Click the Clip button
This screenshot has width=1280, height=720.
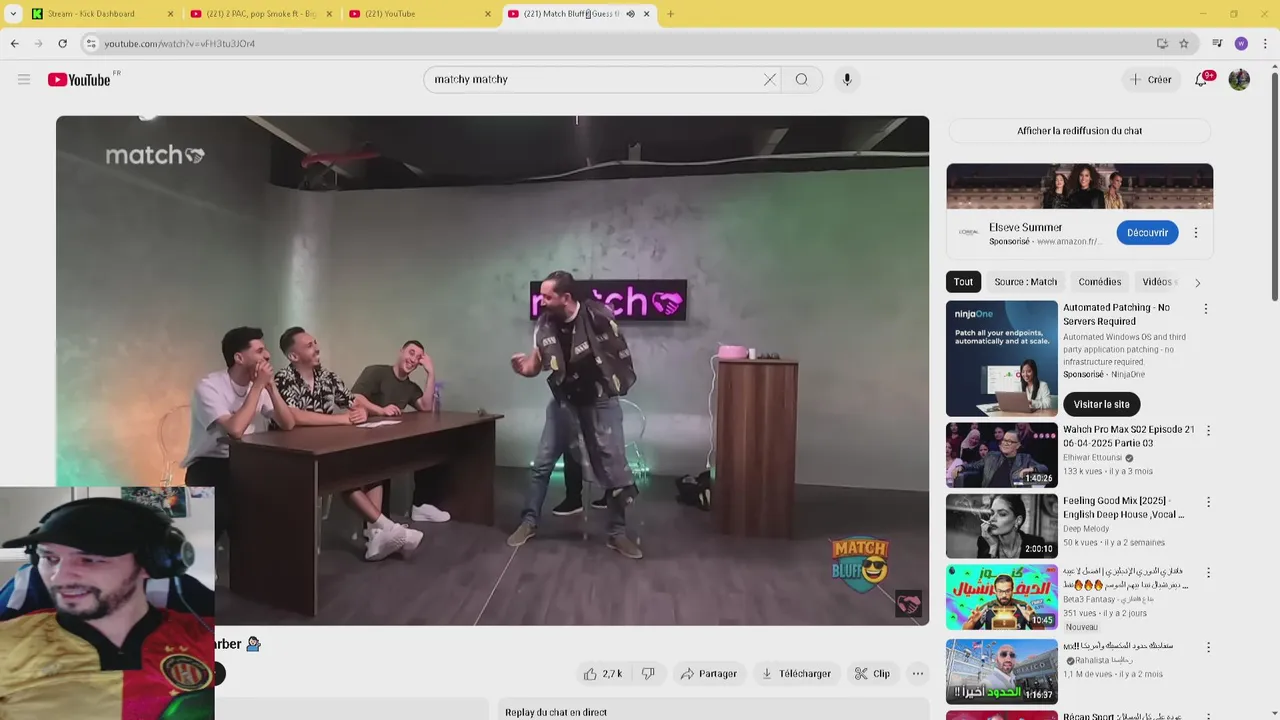pos(872,674)
